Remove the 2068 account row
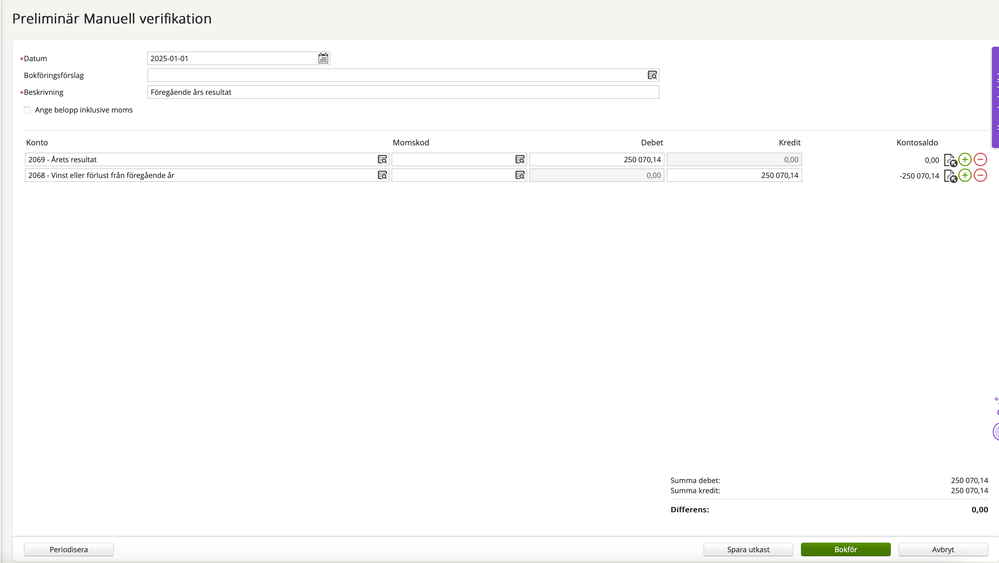This screenshot has width=999, height=563. [981, 175]
